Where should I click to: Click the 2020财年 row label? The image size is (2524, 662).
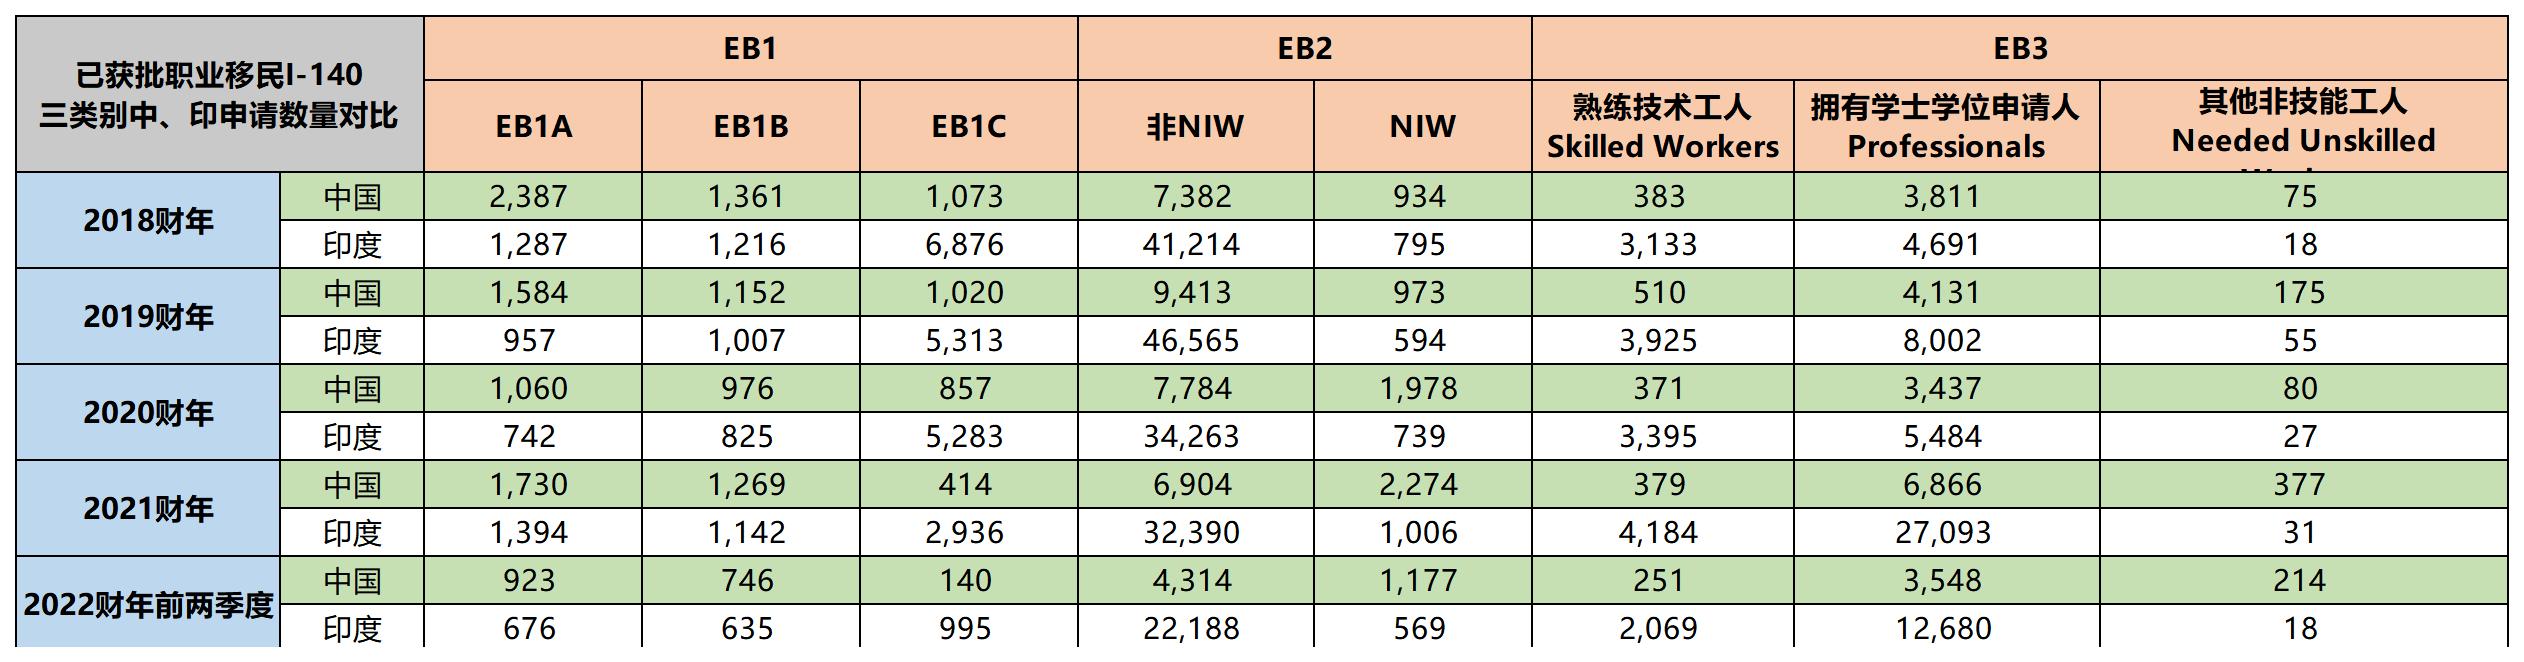tap(148, 412)
